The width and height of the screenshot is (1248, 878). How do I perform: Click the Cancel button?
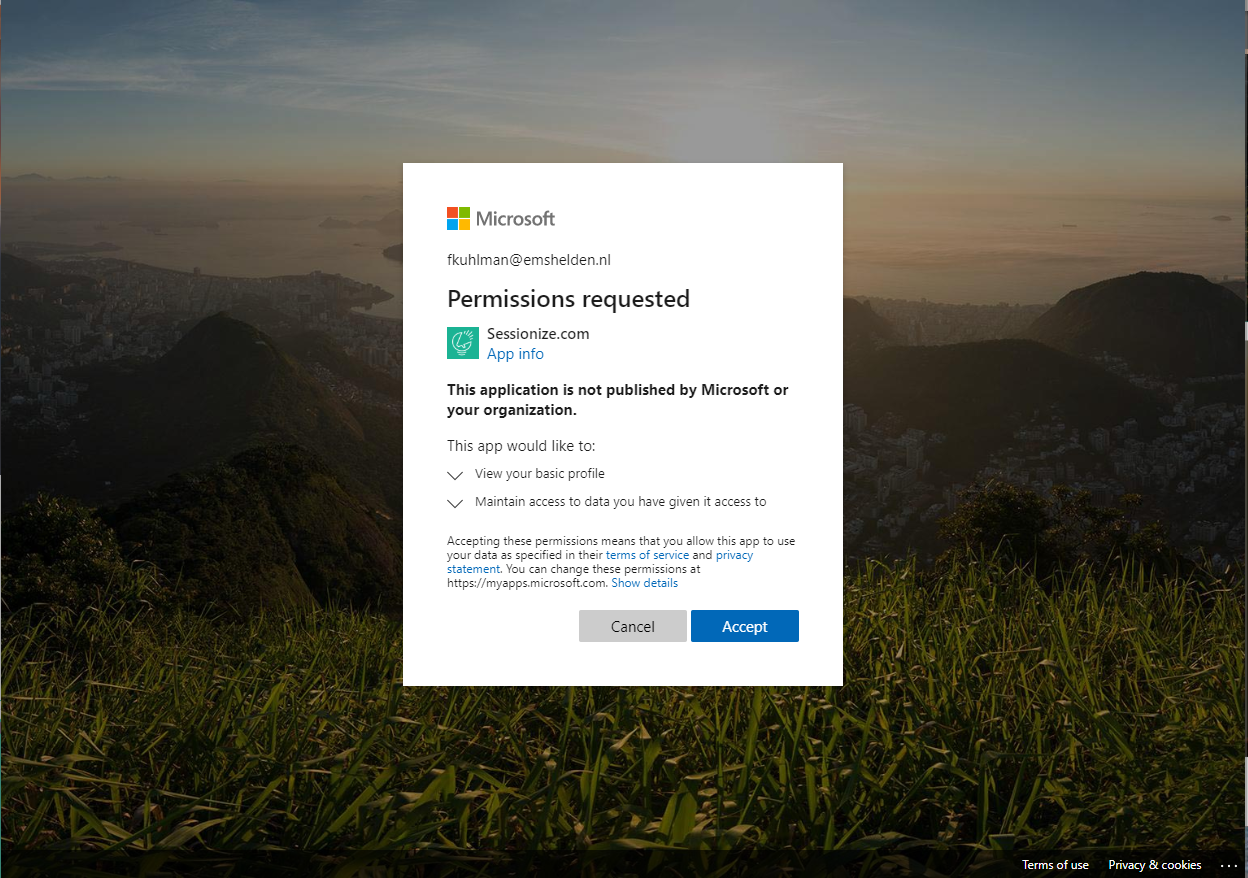[x=633, y=626]
